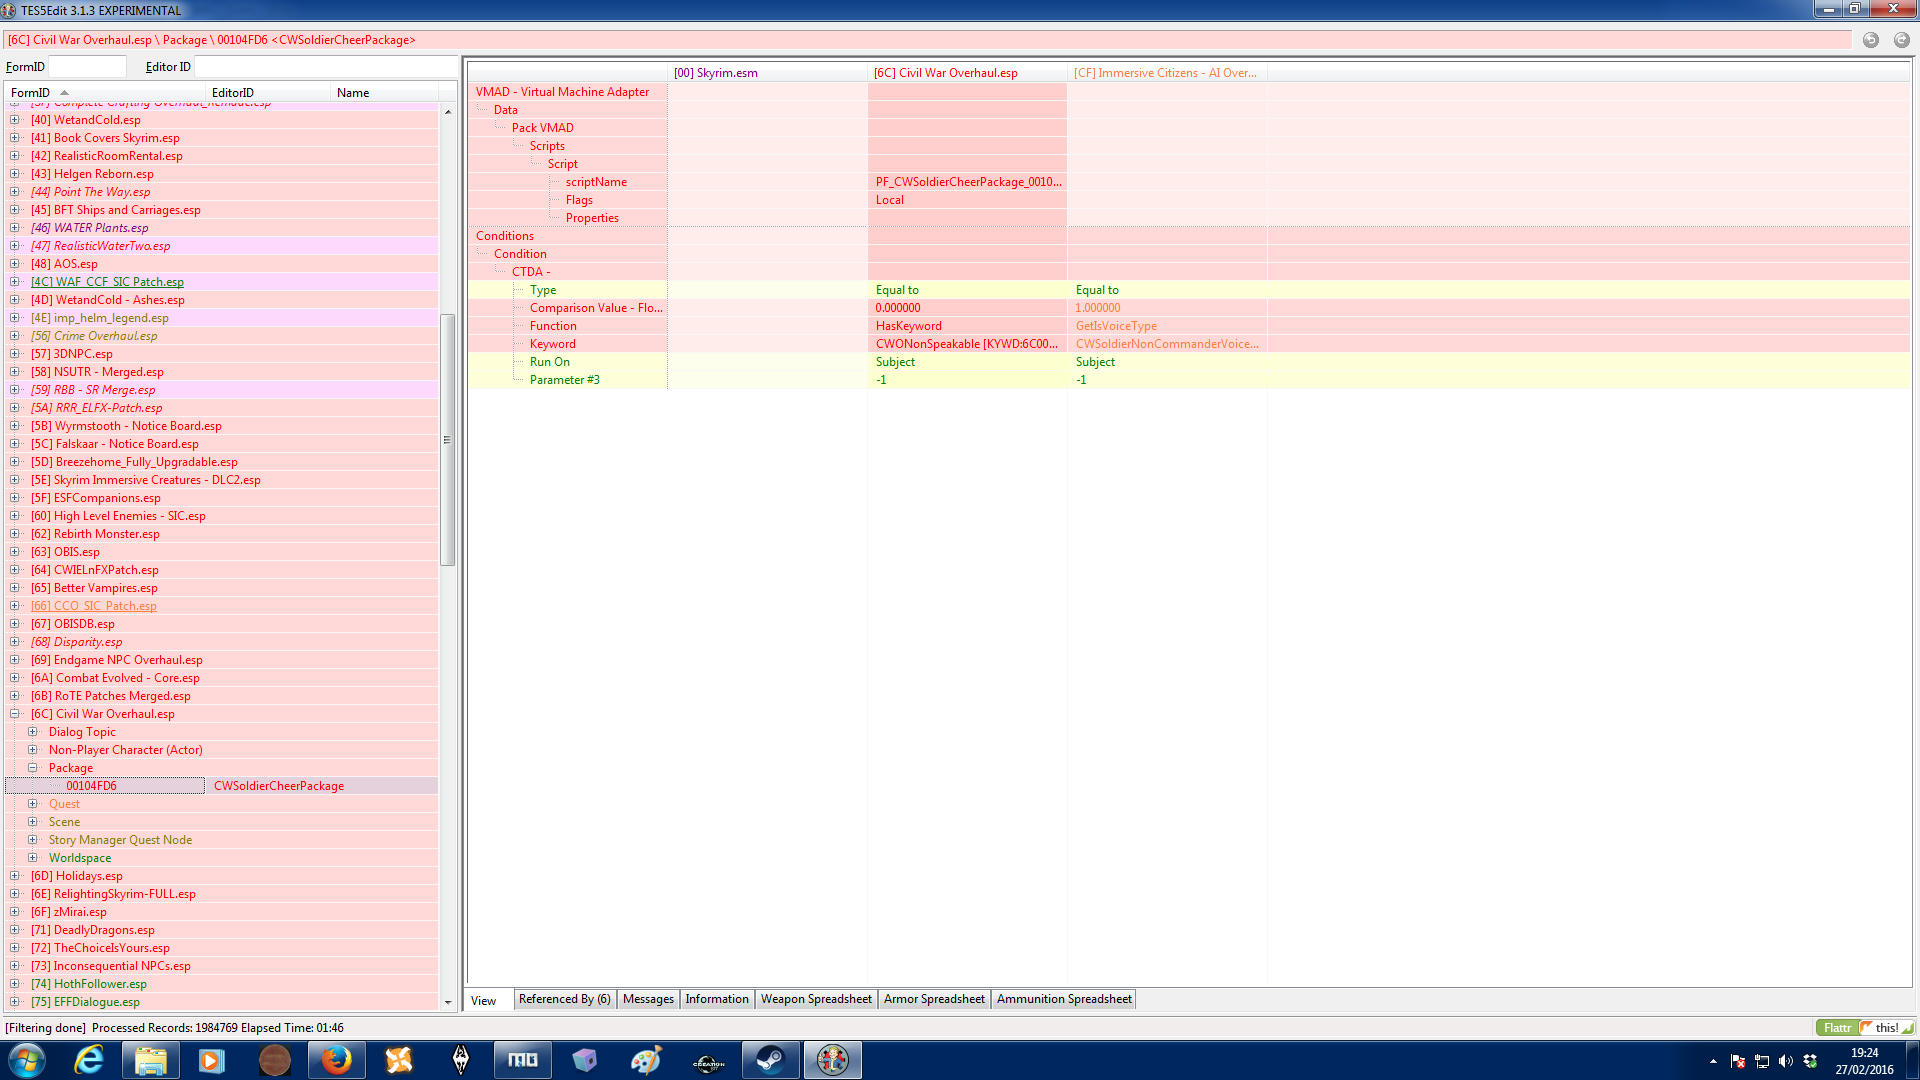This screenshot has height=1080, width=1920.
Task: Collapse the Package group
Action: tap(33, 768)
